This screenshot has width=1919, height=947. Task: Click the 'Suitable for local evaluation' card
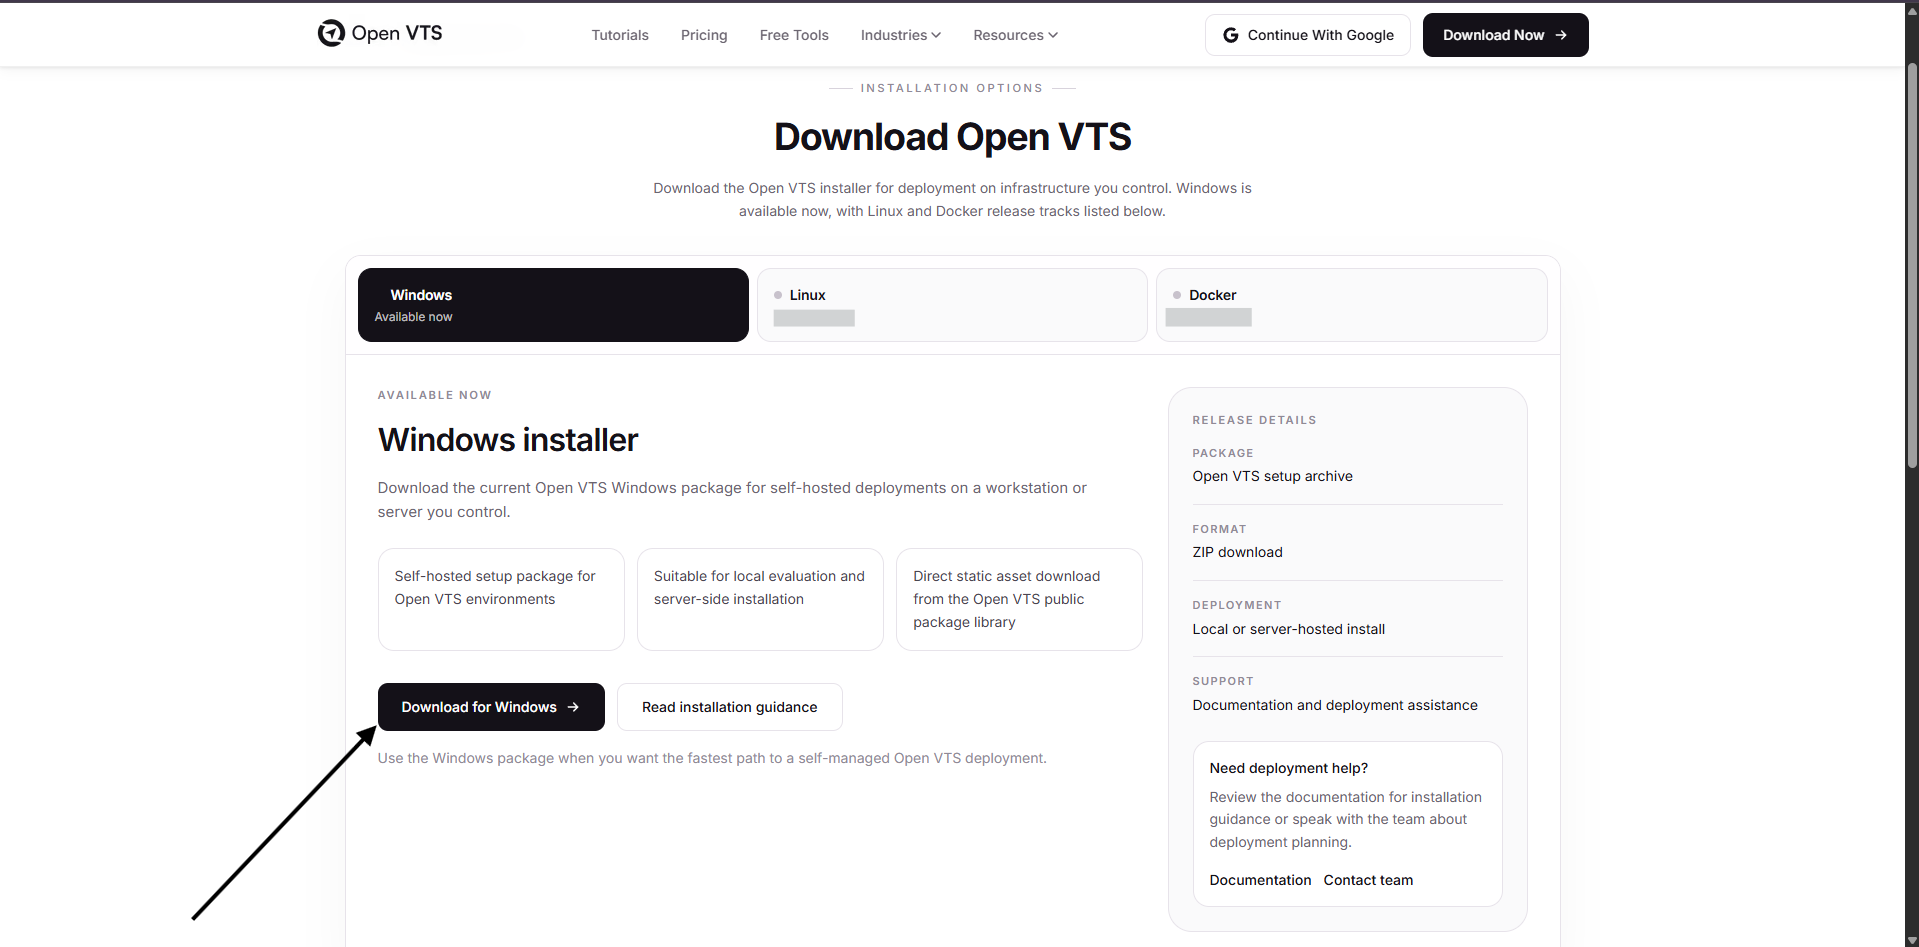point(760,599)
